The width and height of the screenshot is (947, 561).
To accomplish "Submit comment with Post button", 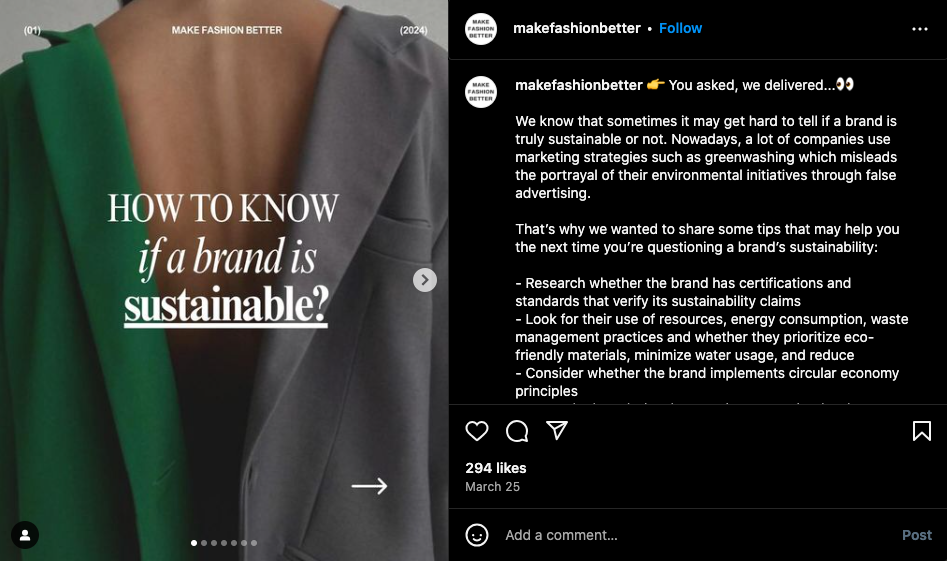I will point(917,535).
